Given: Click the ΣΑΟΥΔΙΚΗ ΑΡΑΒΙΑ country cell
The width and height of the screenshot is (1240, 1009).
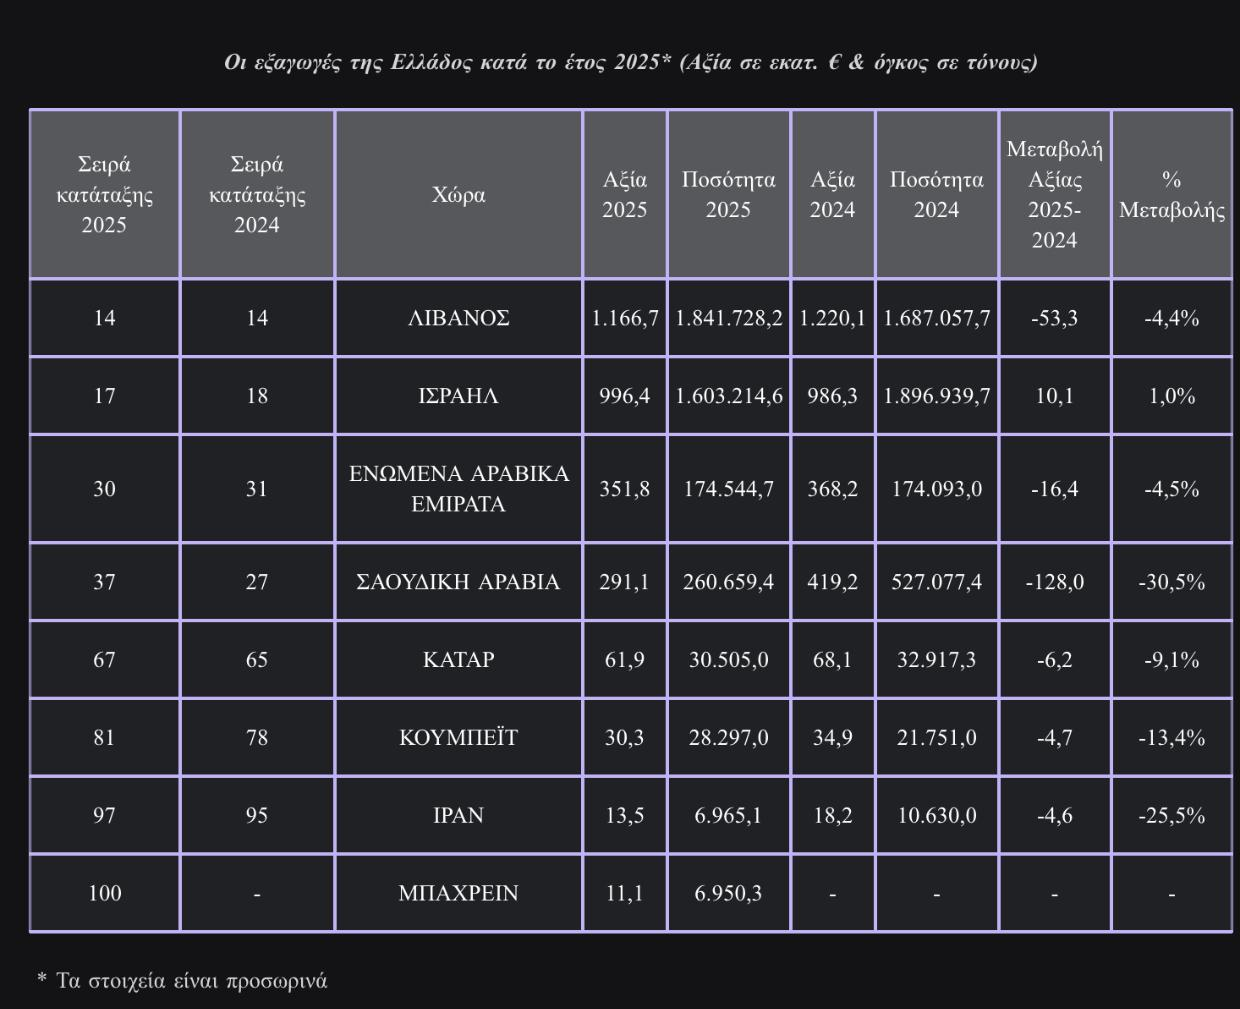Looking at the screenshot, I should click(458, 582).
